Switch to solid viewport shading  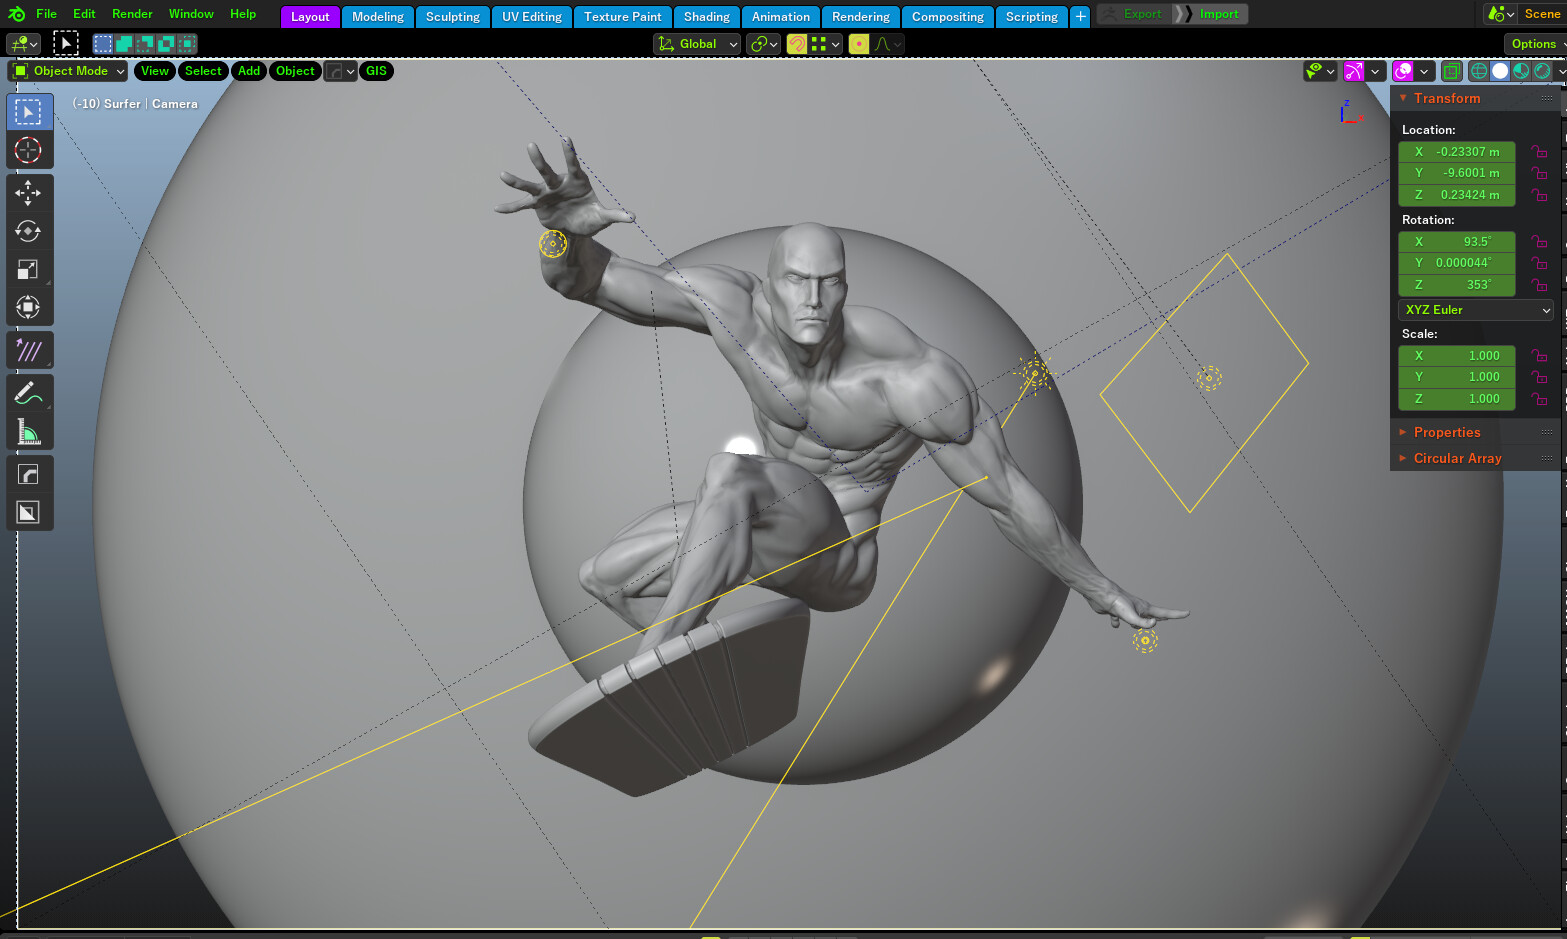[x=1500, y=71]
